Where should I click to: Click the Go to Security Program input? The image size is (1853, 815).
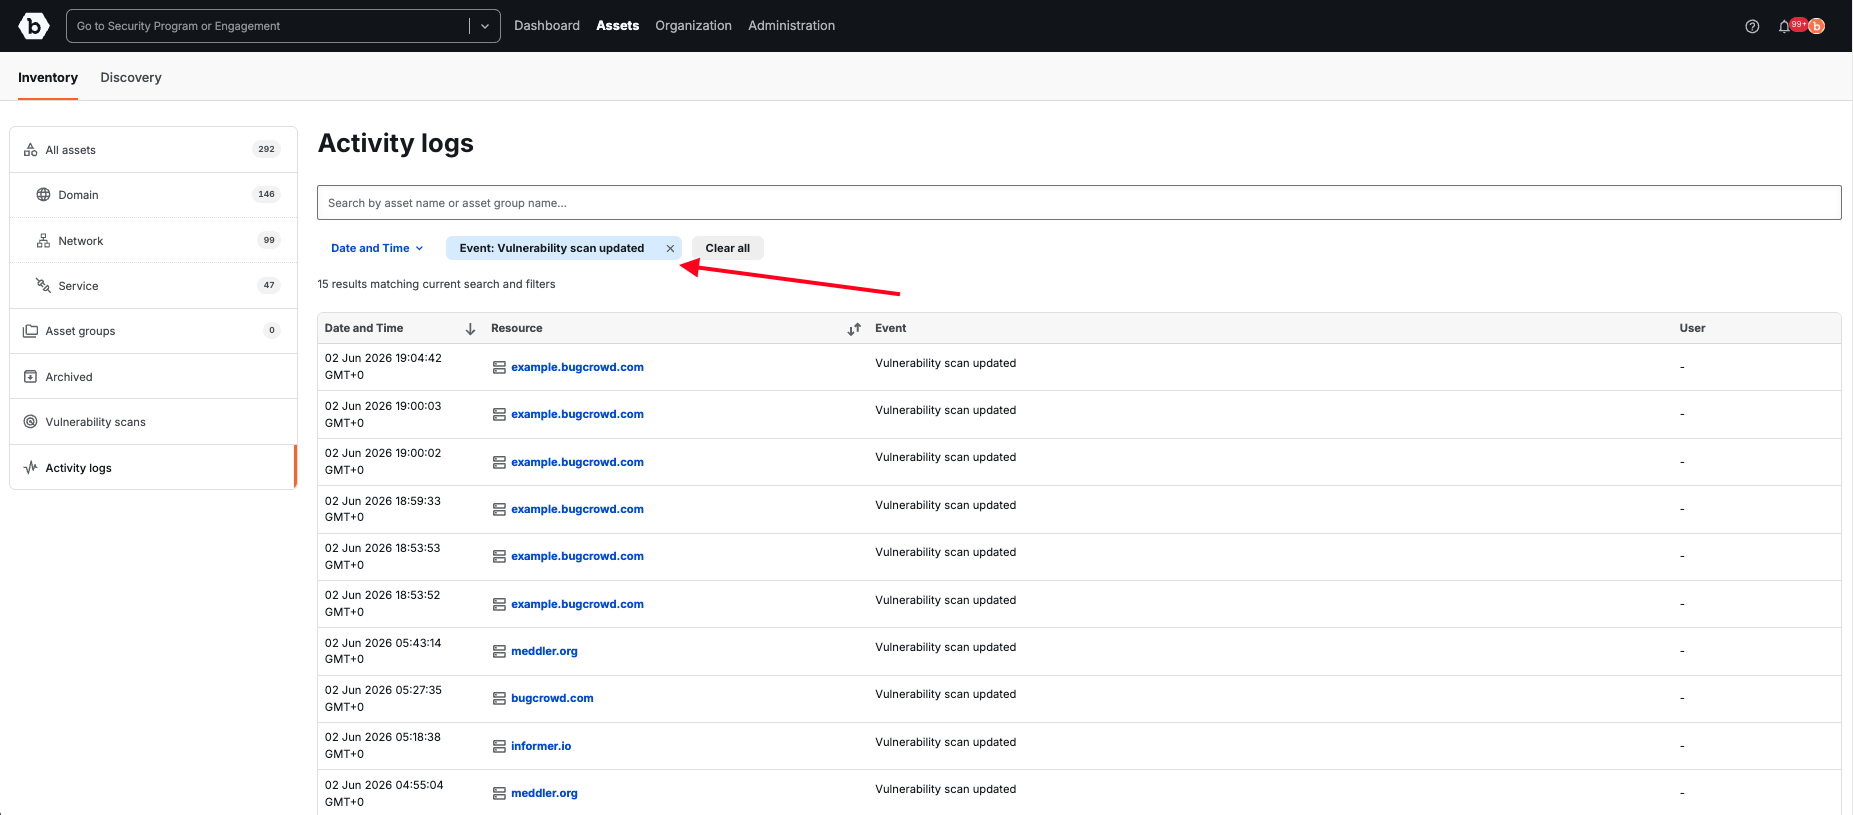(x=268, y=27)
